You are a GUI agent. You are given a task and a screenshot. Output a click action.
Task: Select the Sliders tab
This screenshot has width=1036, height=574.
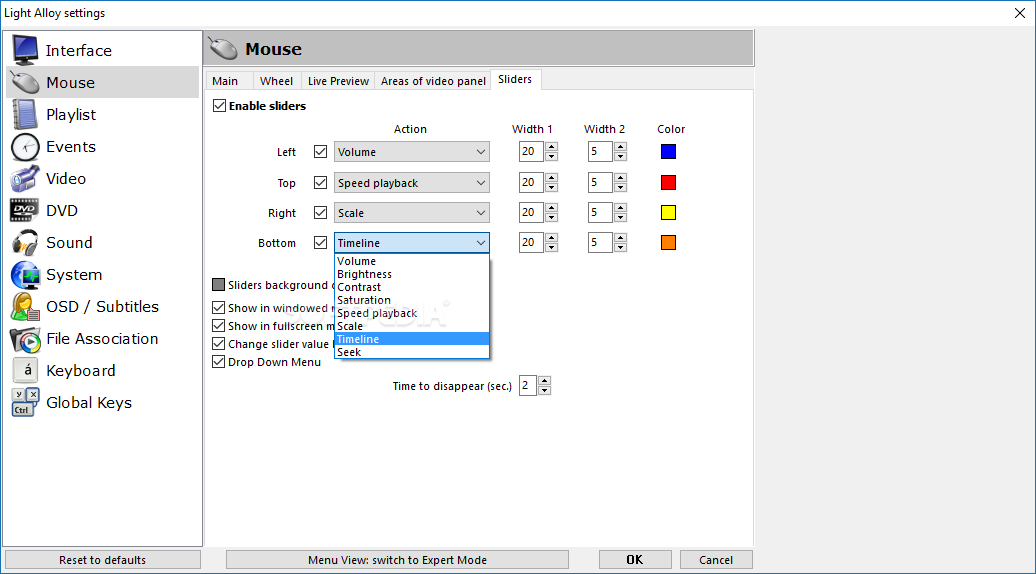[515, 79]
